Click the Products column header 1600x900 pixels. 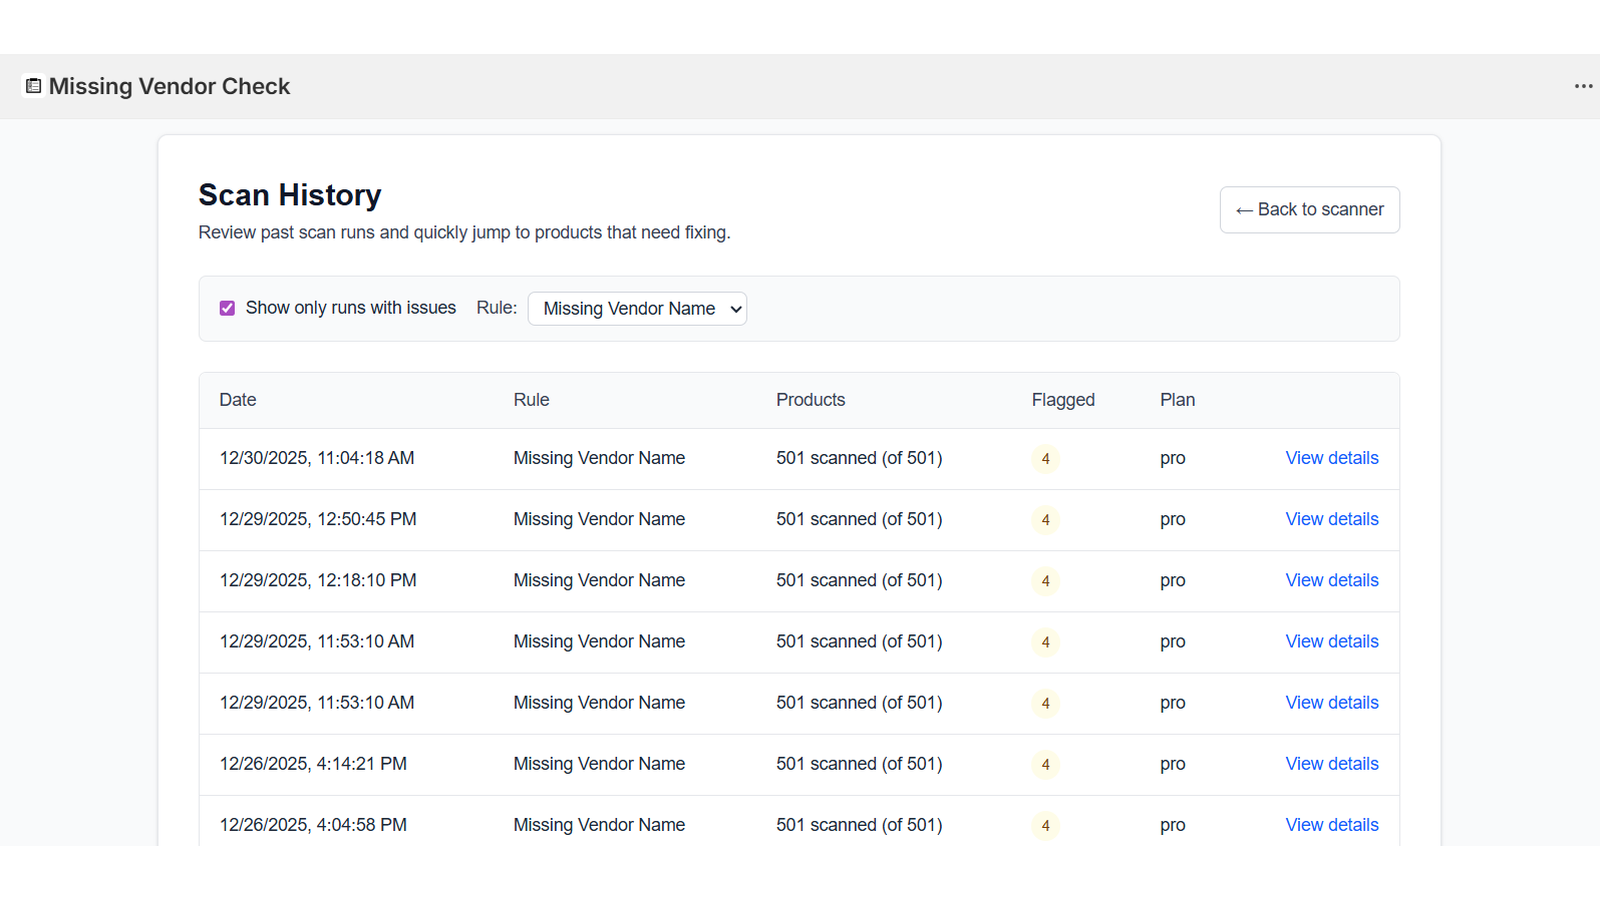pyautogui.click(x=810, y=400)
